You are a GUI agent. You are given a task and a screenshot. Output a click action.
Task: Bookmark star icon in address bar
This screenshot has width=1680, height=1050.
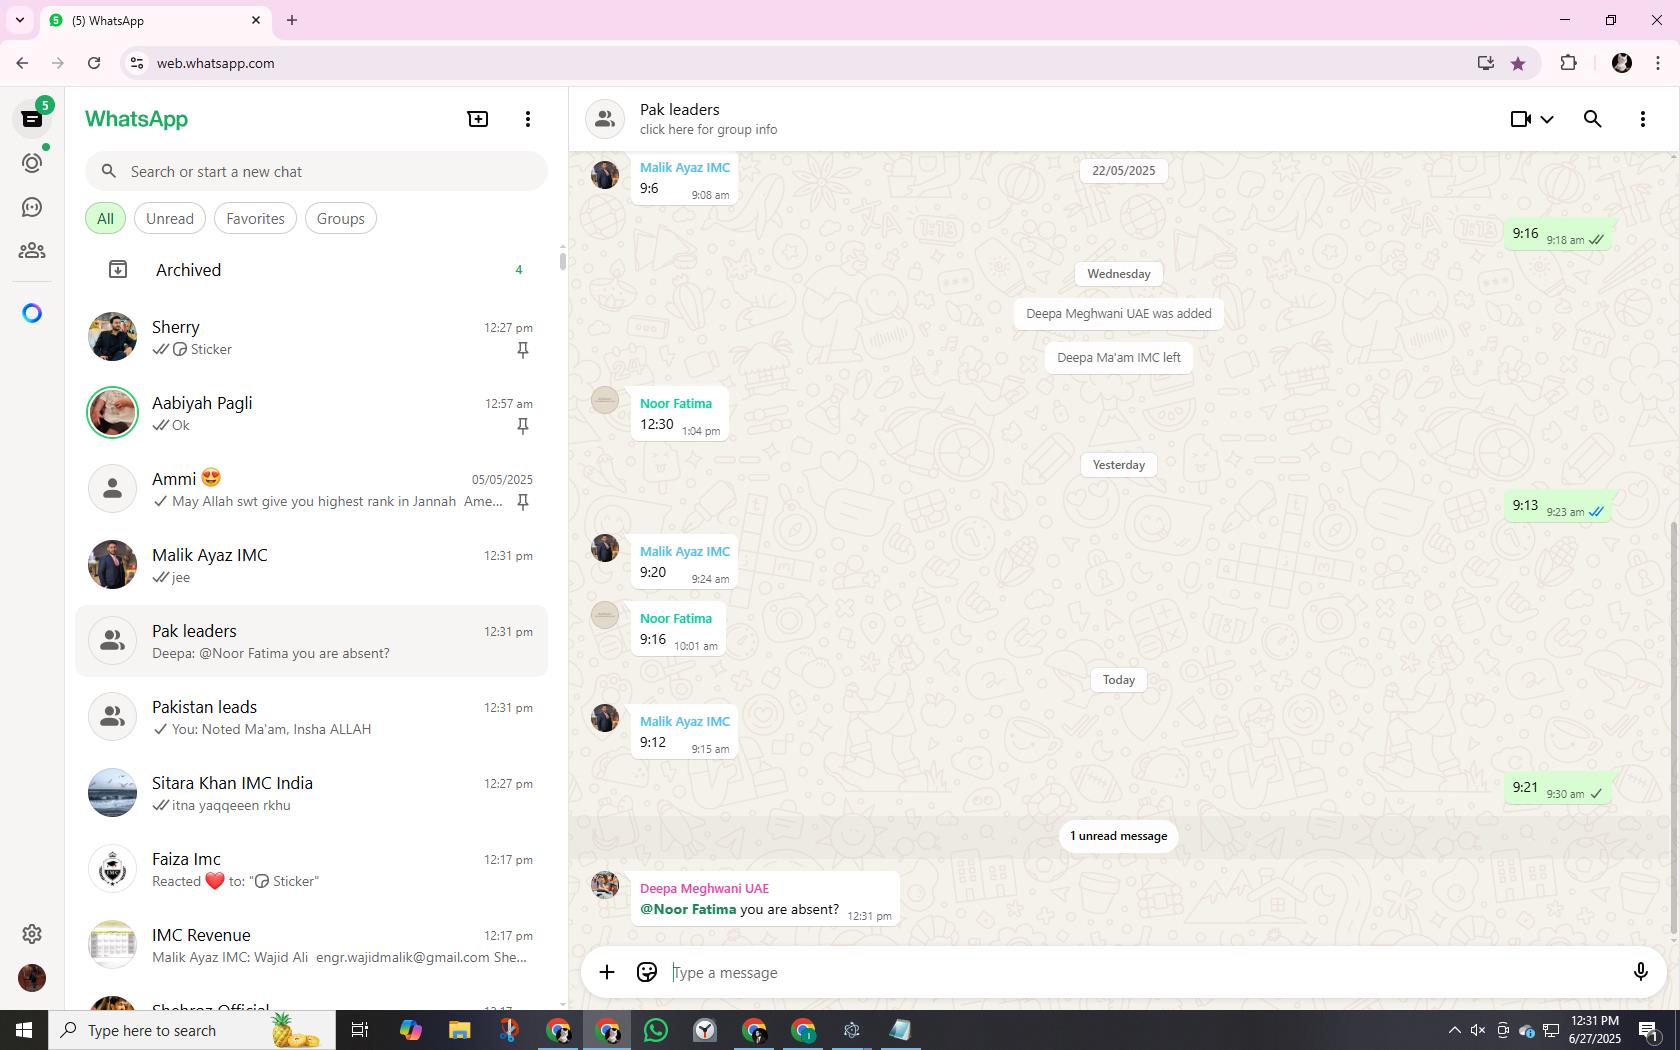[1518, 63]
